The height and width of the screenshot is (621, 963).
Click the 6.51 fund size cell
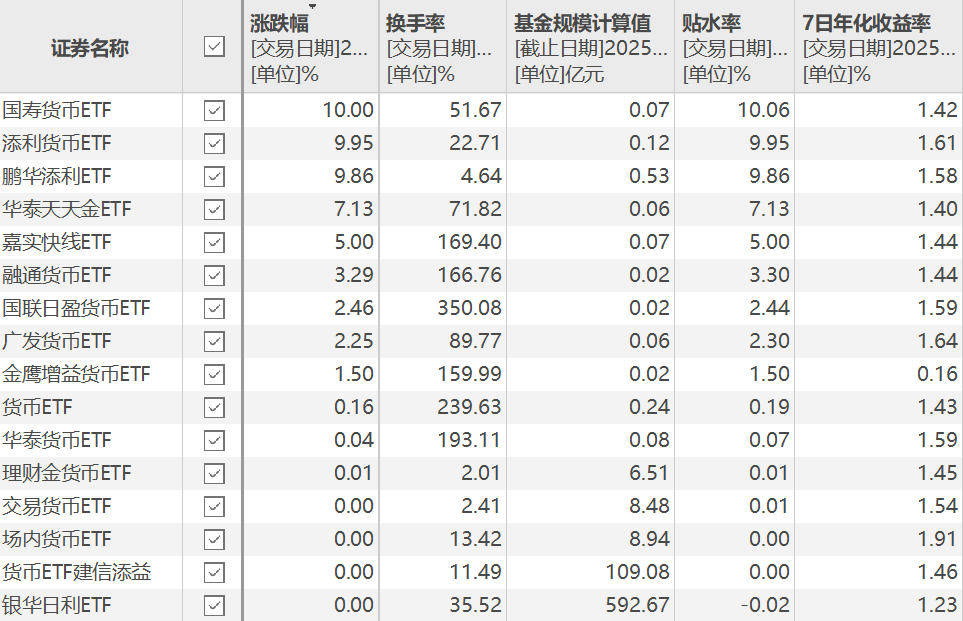[x=590, y=474]
